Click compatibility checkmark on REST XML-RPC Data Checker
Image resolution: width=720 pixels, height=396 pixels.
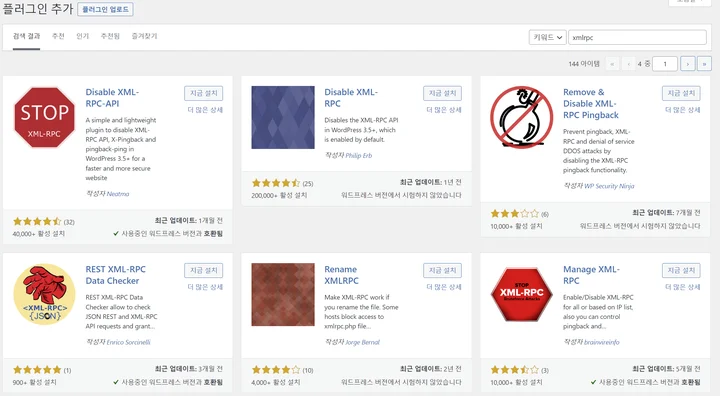click(116, 382)
